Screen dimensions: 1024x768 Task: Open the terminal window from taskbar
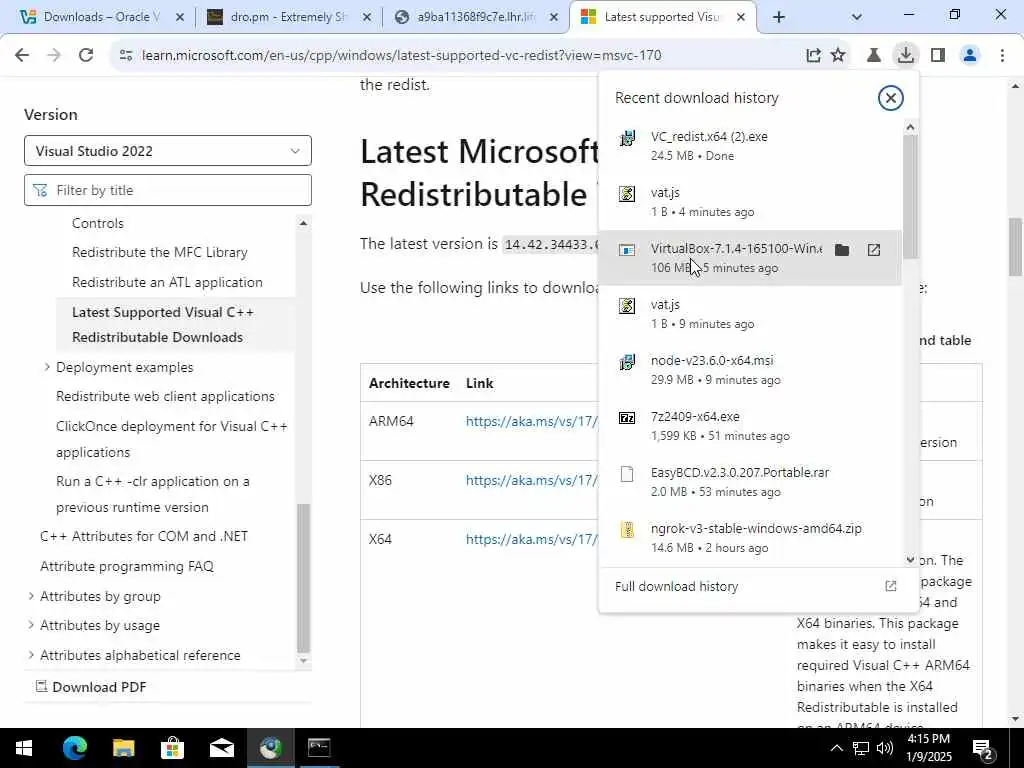click(319, 748)
